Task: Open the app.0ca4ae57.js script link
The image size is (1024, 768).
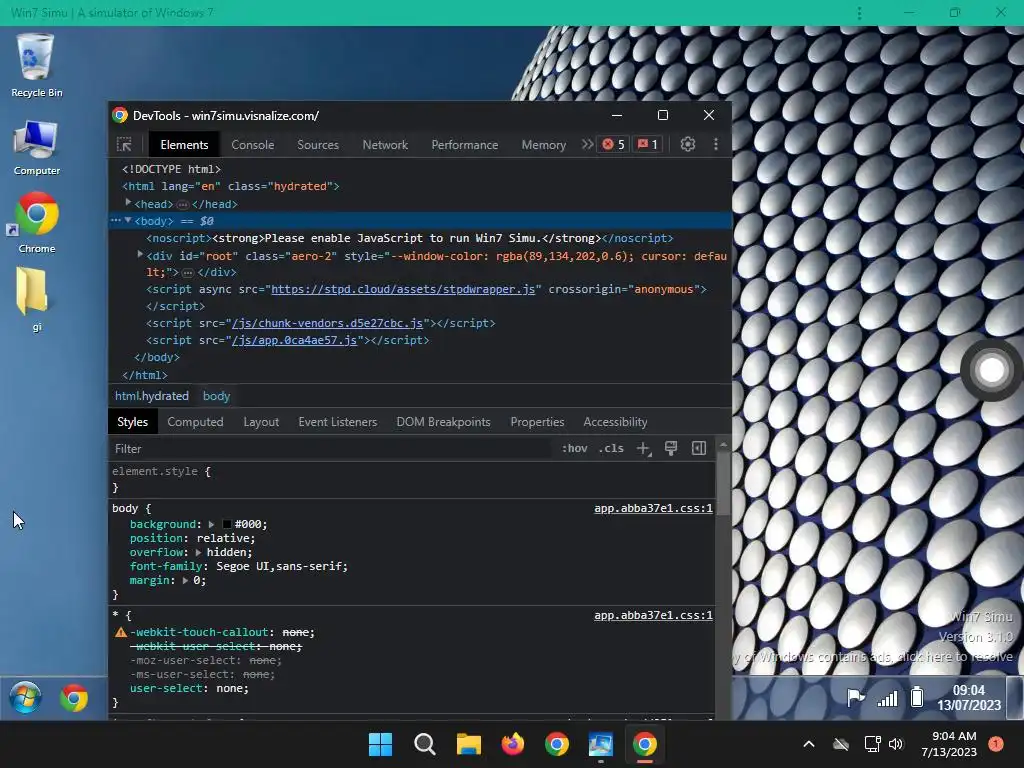Action: [x=295, y=340]
